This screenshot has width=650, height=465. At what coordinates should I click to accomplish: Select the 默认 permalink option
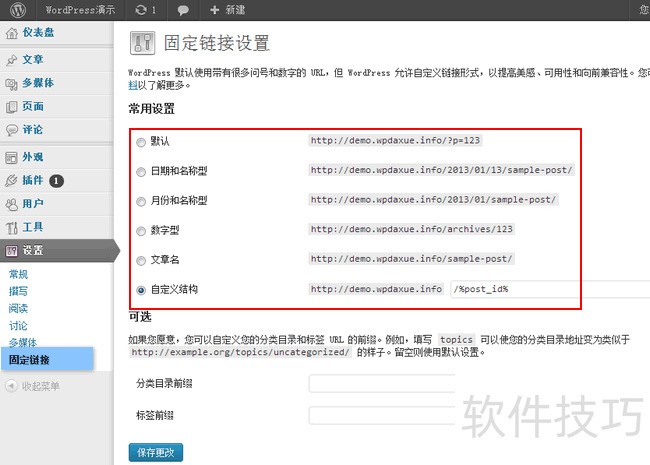(141, 142)
